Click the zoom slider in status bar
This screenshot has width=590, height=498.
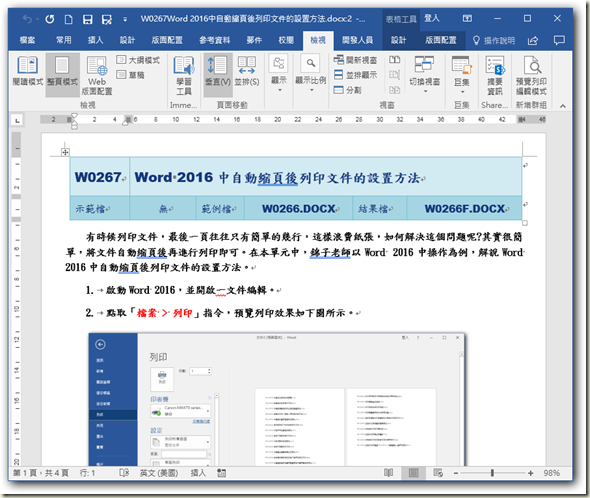pos(492,473)
